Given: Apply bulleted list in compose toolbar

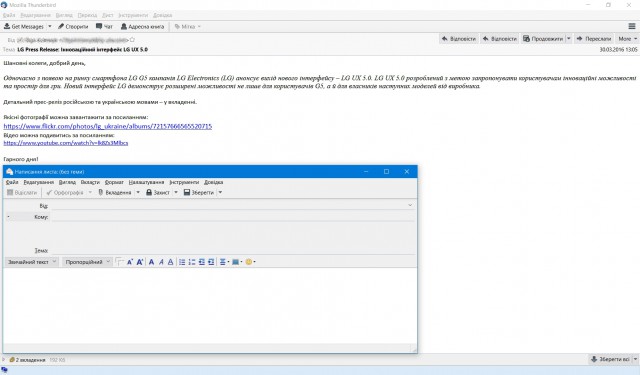Looking at the screenshot, I should click(182, 262).
